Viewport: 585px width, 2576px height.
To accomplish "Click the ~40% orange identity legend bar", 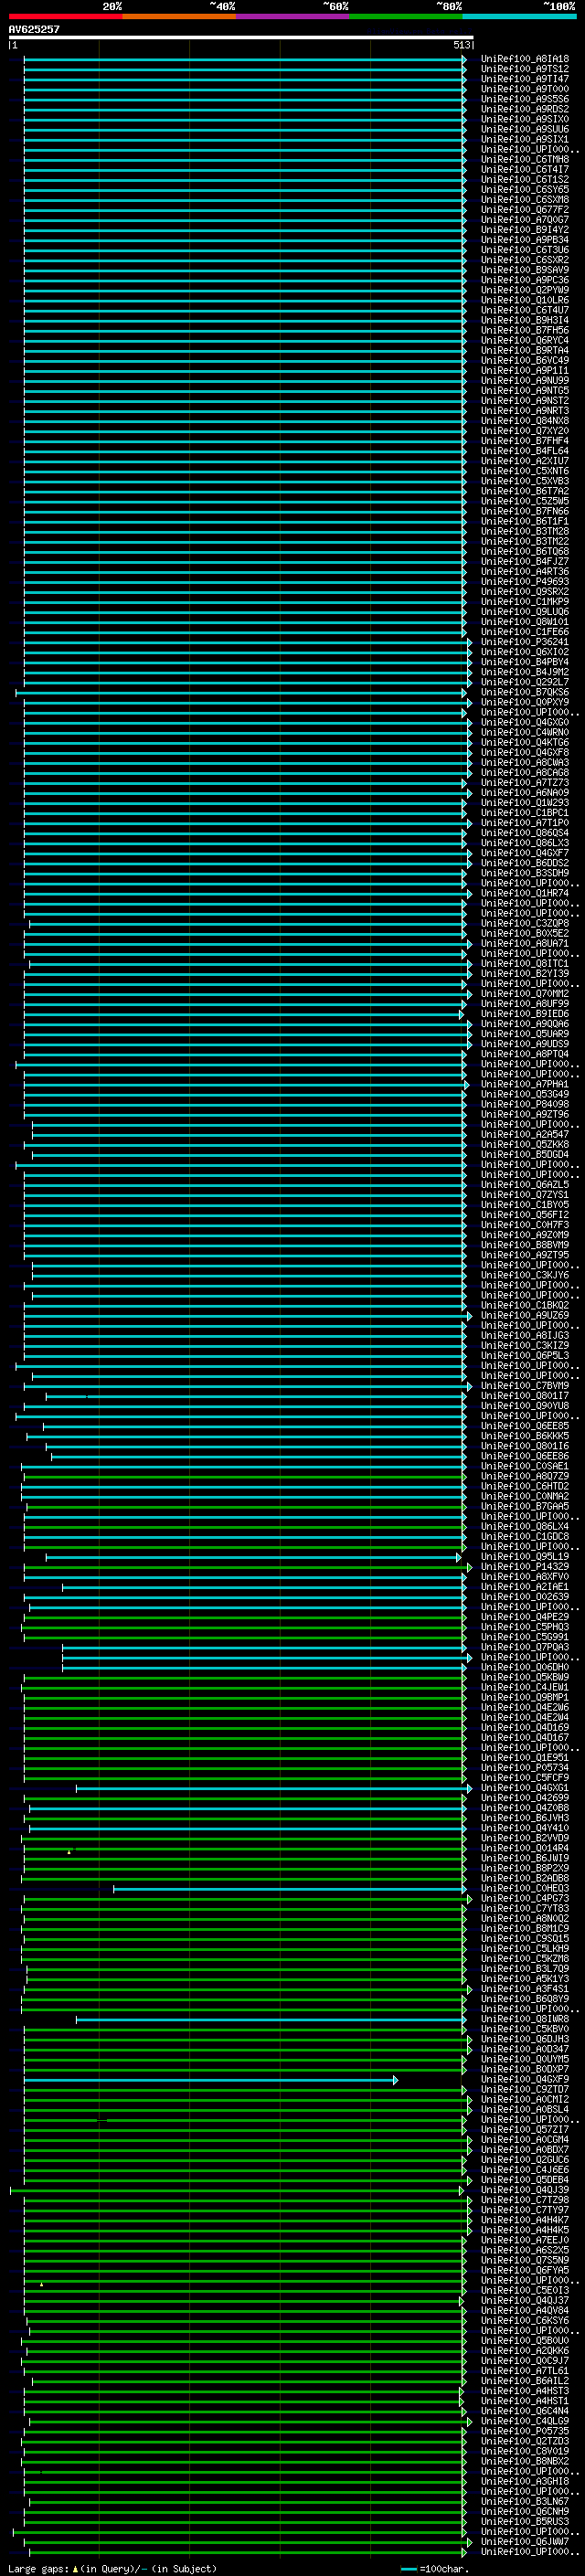I will pos(179,17).
